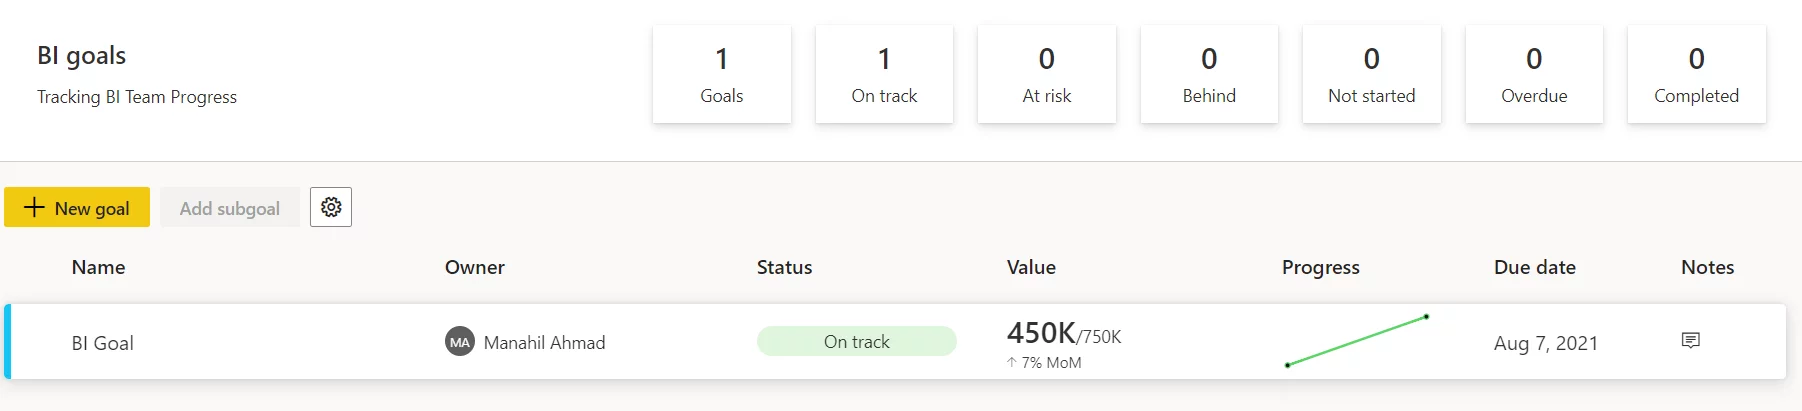1802x411 pixels.
Task: Select the Goals summary card
Action: point(722,75)
